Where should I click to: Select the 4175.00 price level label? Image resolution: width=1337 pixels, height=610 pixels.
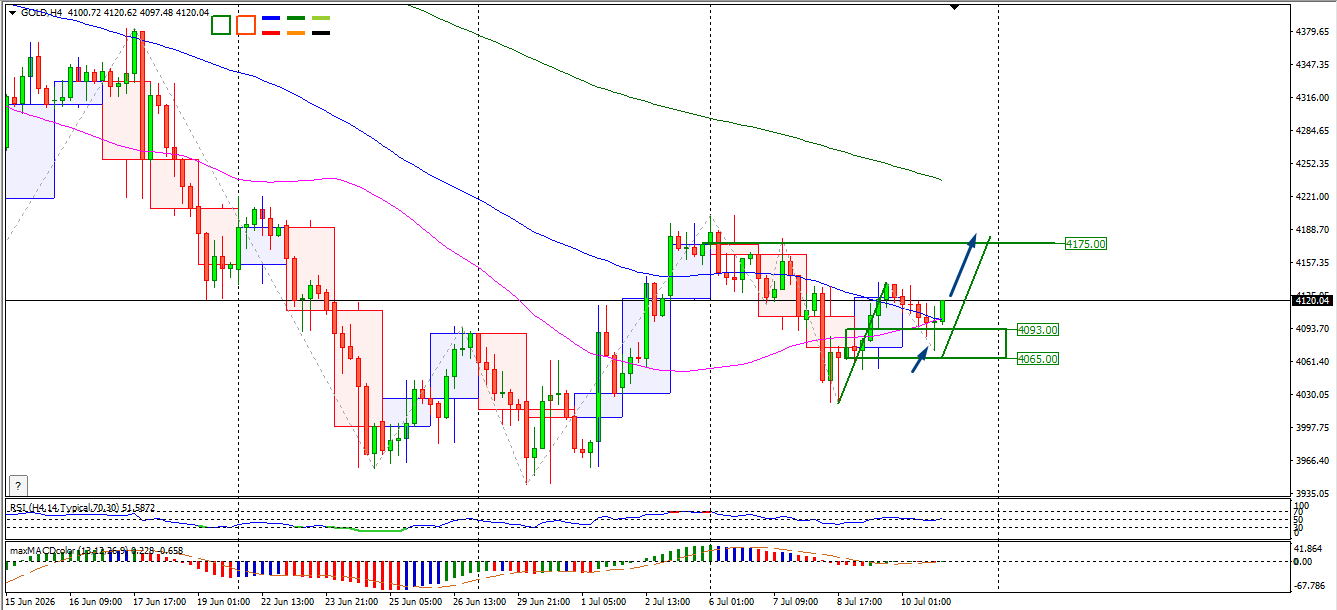point(1085,243)
